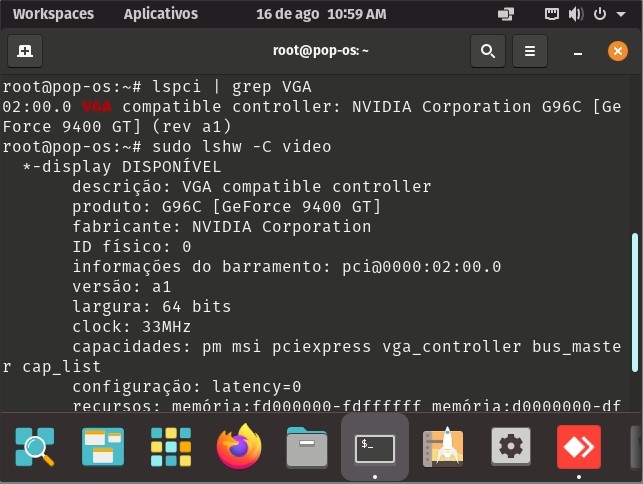The height and width of the screenshot is (484, 643).
Task: Open AnyDesk red dock icon
Action: (x=579, y=447)
